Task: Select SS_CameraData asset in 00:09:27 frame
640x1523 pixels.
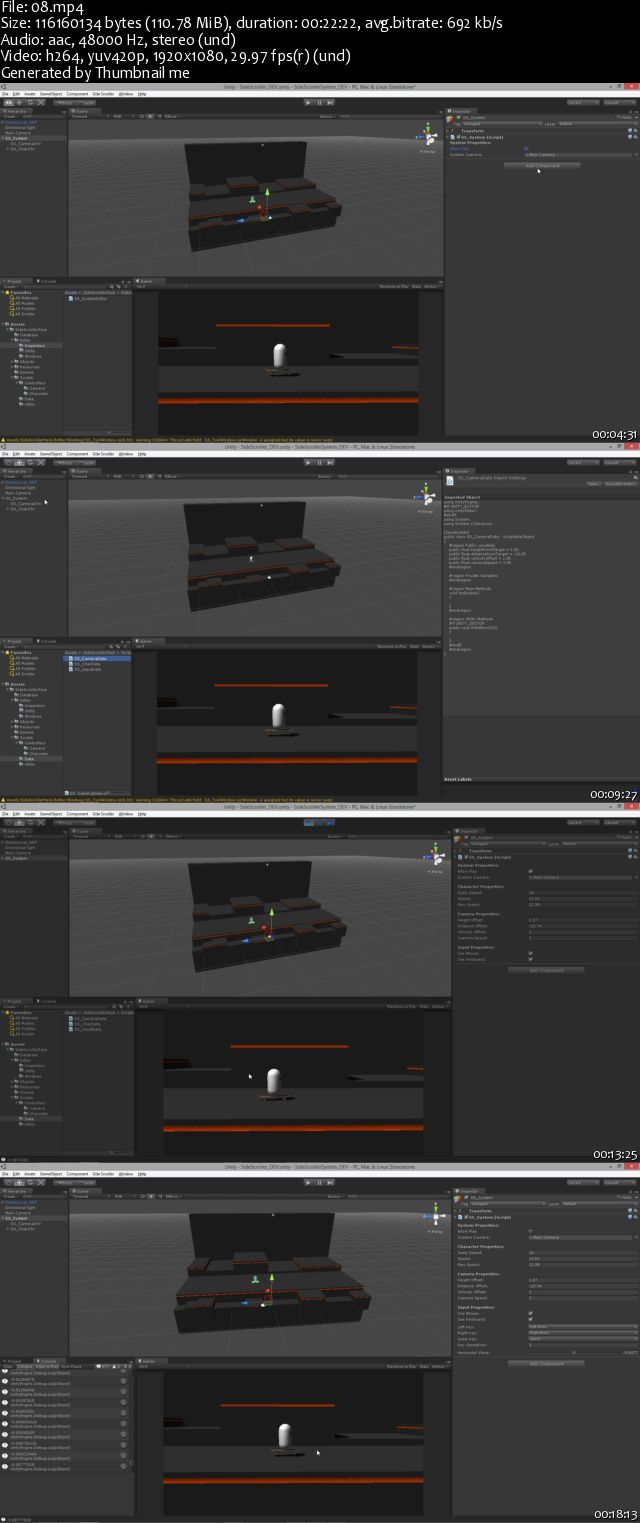Action: coord(88,658)
